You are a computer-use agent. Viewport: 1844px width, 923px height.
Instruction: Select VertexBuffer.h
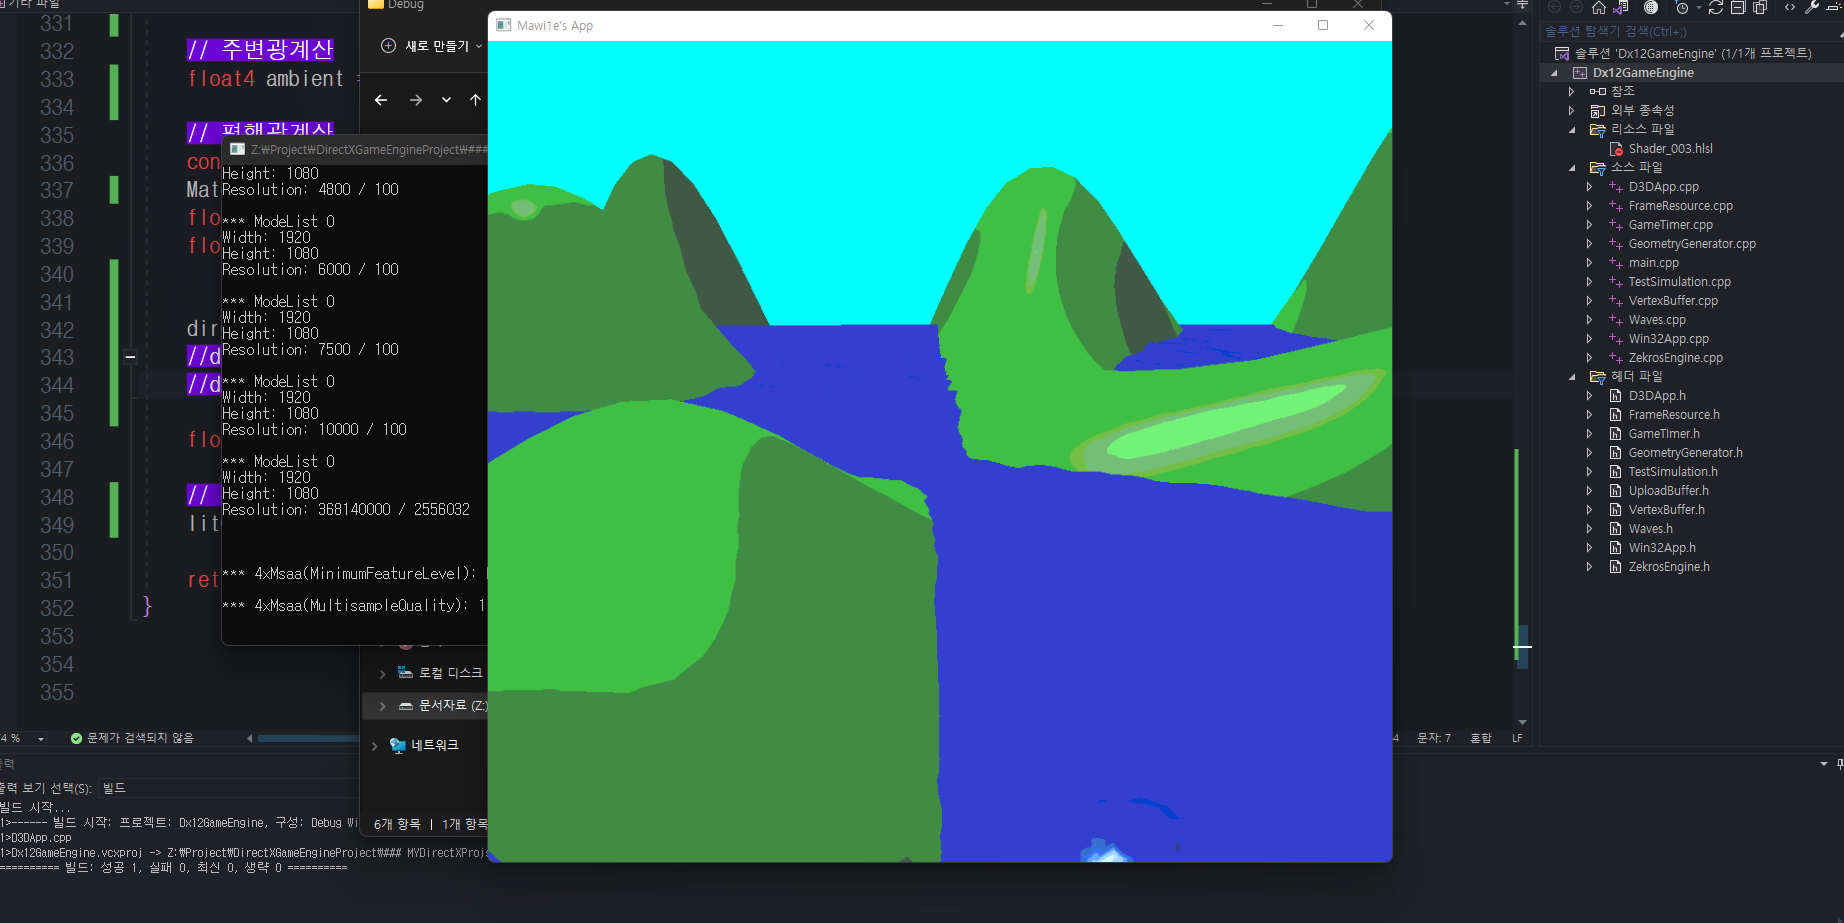point(1666,509)
